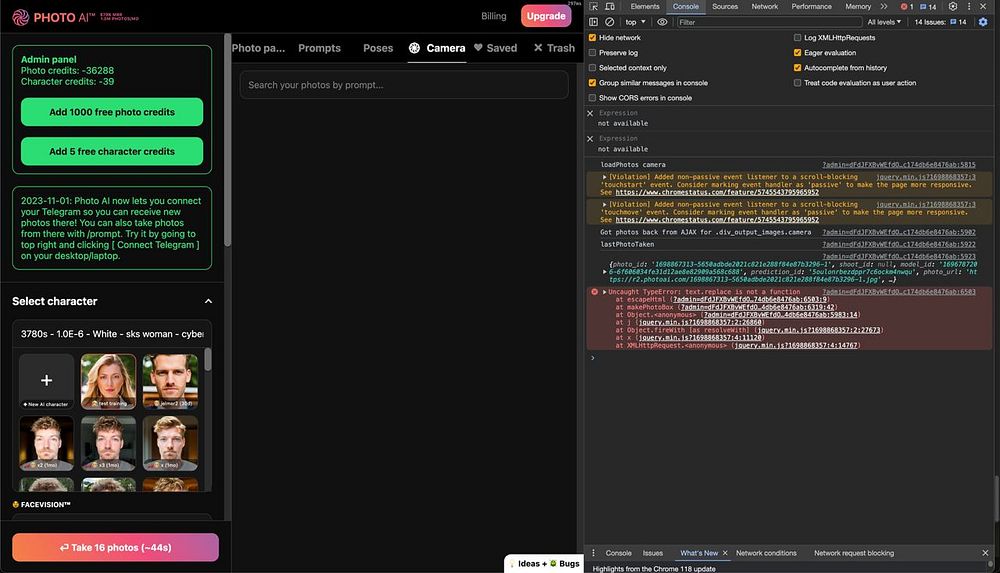Click the Upgrade button

(546, 16)
